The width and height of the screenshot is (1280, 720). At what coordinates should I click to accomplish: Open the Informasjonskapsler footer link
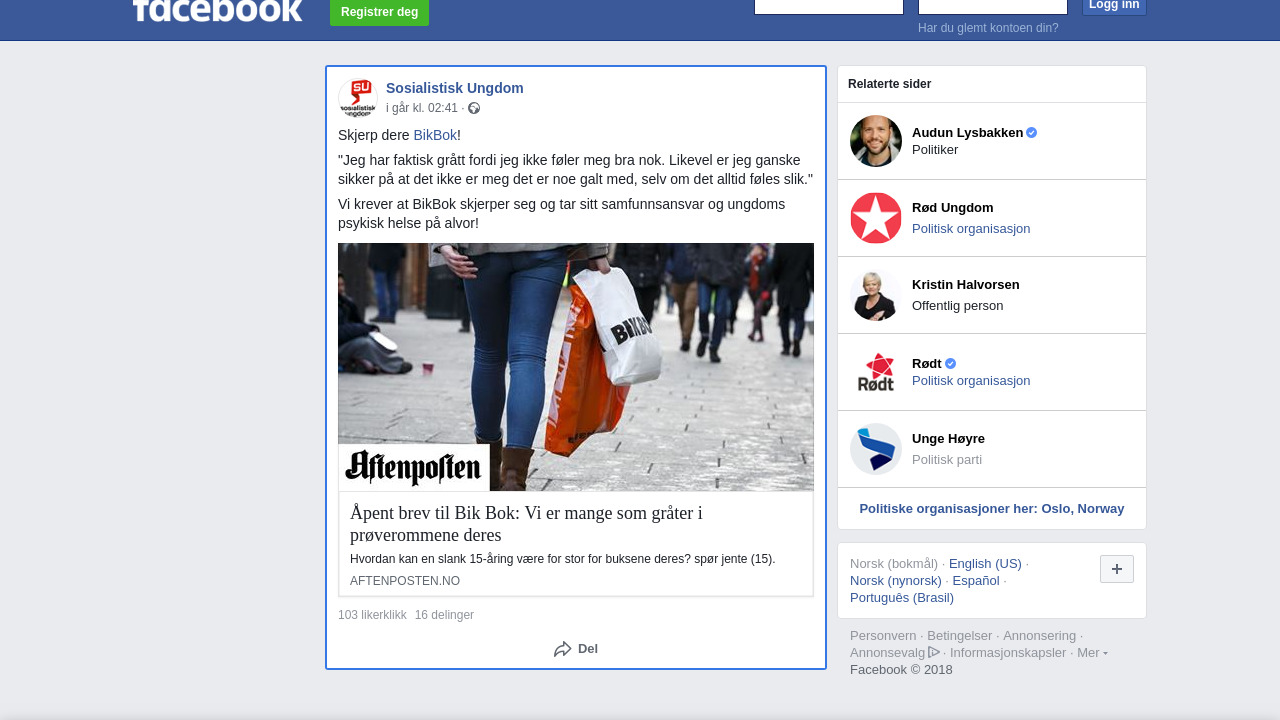tap(1008, 653)
